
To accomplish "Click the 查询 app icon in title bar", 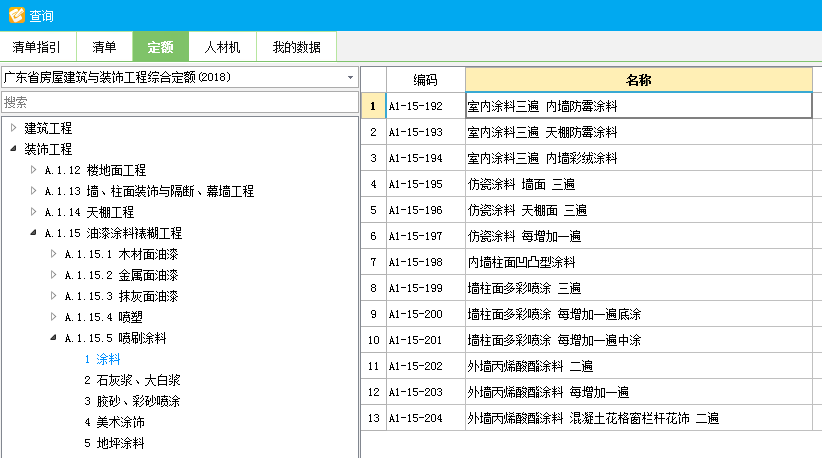I will [x=16, y=15].
